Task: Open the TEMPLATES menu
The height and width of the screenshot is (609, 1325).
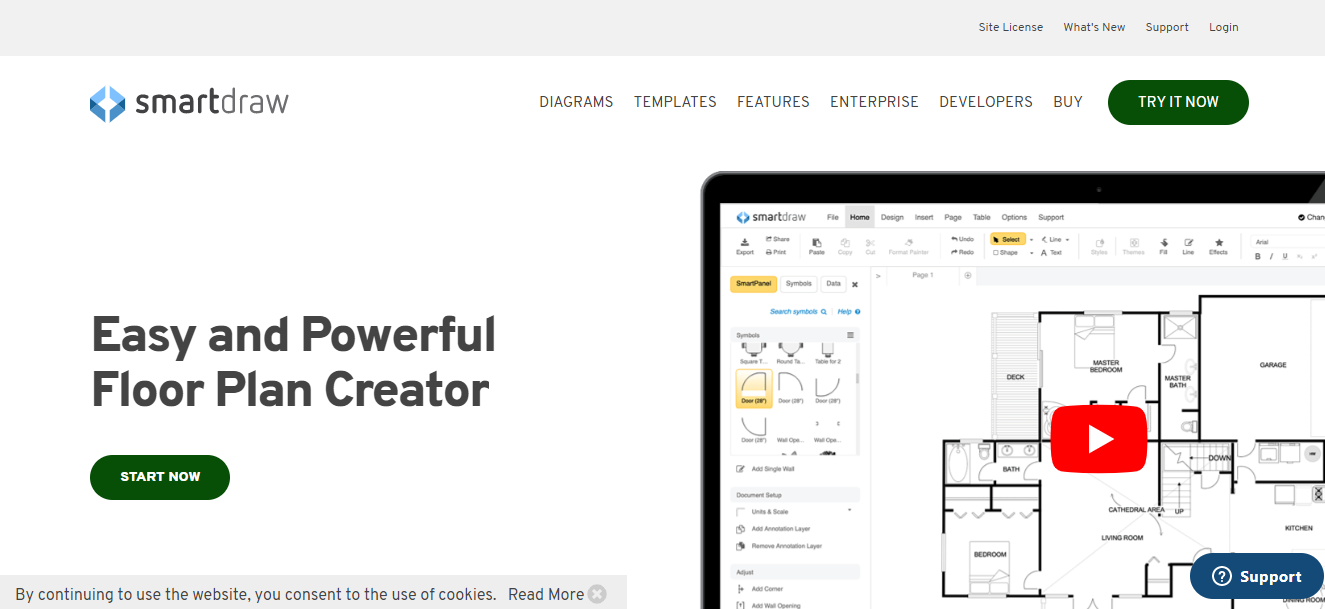Action: pyautogui.click(x=675, y=102)
